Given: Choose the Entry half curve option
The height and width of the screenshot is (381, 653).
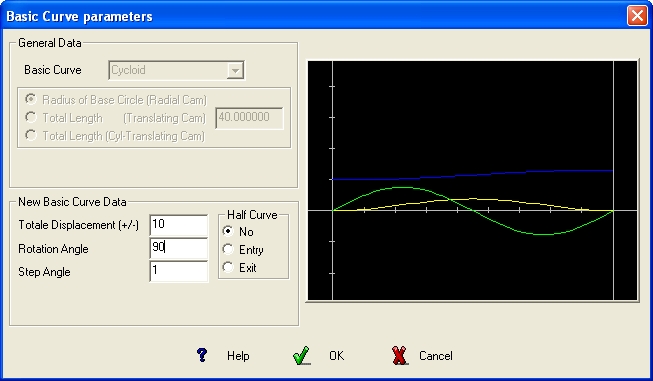Looking at the screenshot, I should click(228, 249).
